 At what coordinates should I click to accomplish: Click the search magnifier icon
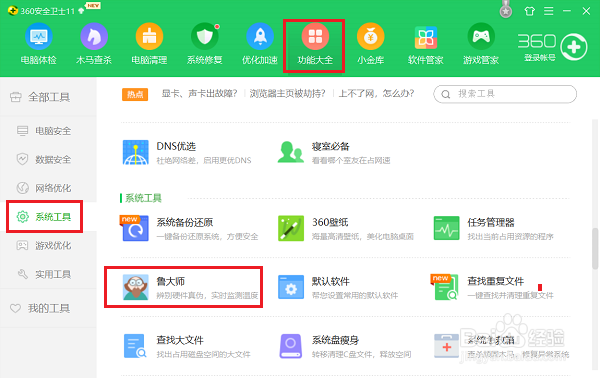tap(446, 94)
